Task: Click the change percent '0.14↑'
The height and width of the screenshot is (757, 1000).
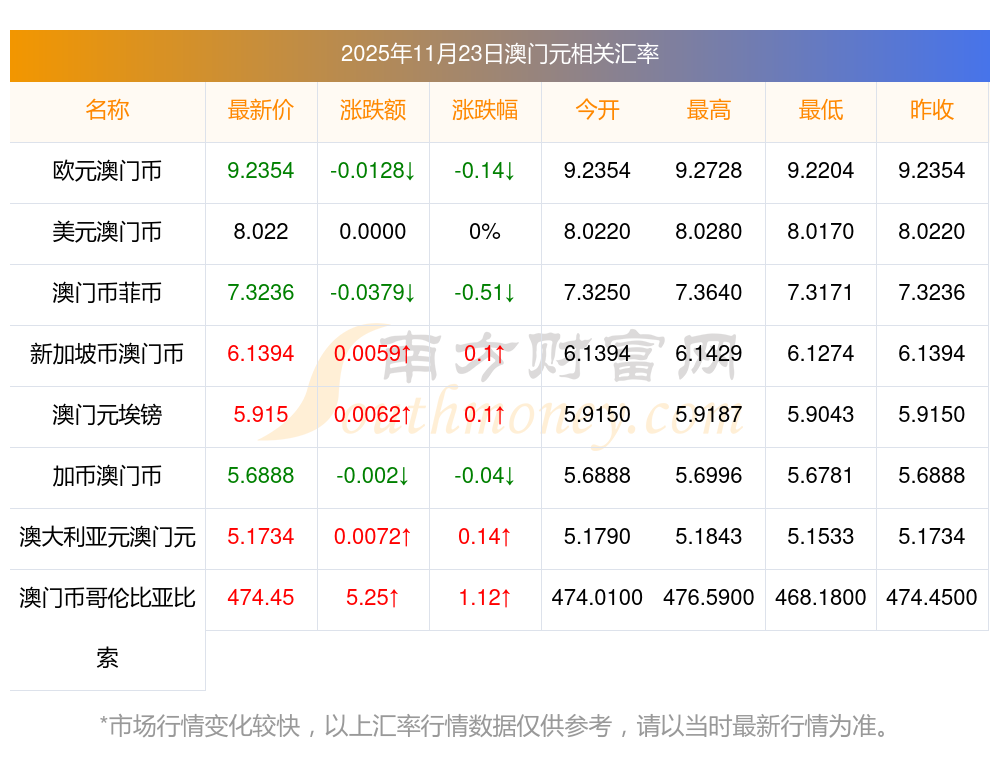Action: 485,536
